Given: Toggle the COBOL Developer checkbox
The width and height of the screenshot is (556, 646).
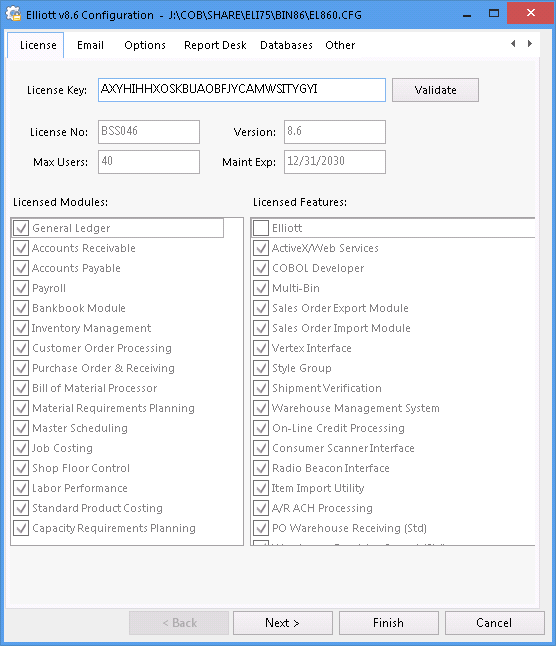Looking at the screenshot, I should (x=261, y=268).
